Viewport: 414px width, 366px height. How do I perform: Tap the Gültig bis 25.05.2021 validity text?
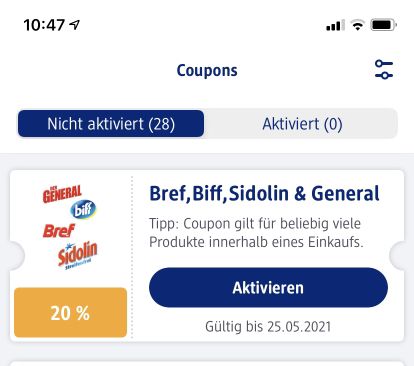(x=268, y=327)
